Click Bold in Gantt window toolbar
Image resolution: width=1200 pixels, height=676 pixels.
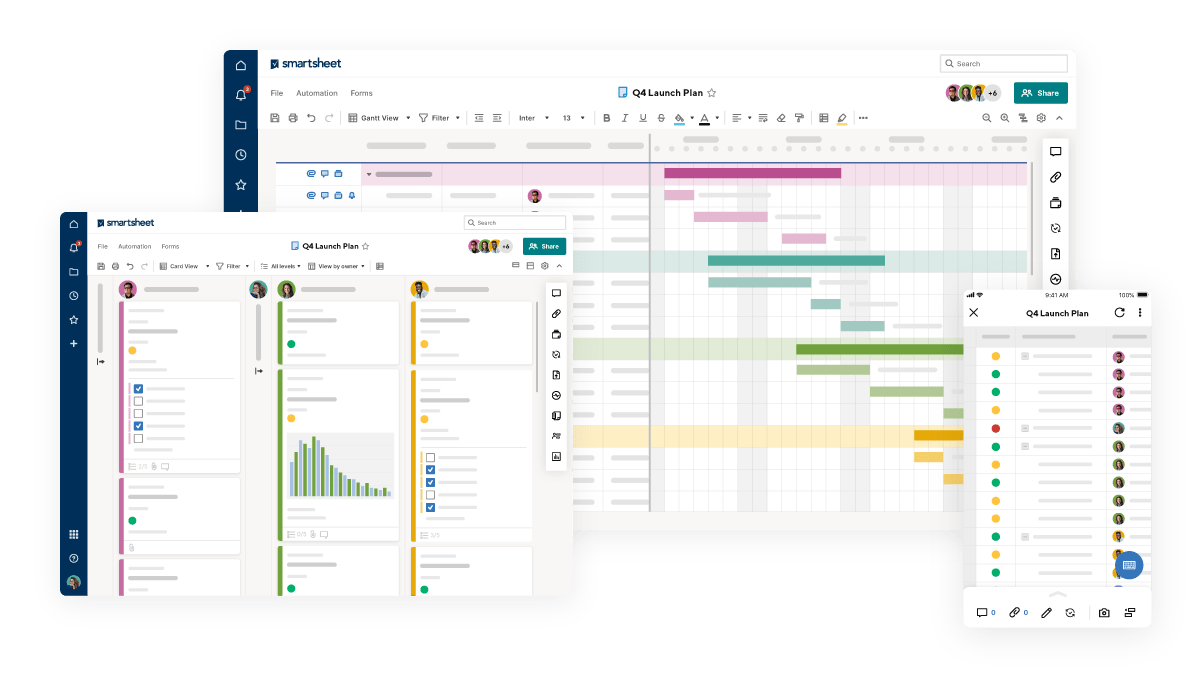[606, 118]
